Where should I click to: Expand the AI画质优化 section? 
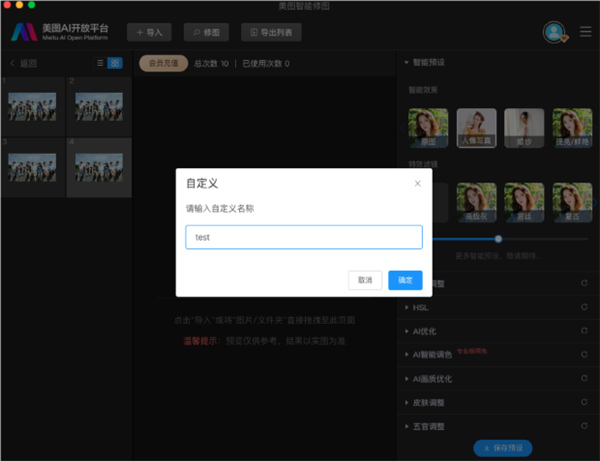pyautogui.click(x=405, y=380)
